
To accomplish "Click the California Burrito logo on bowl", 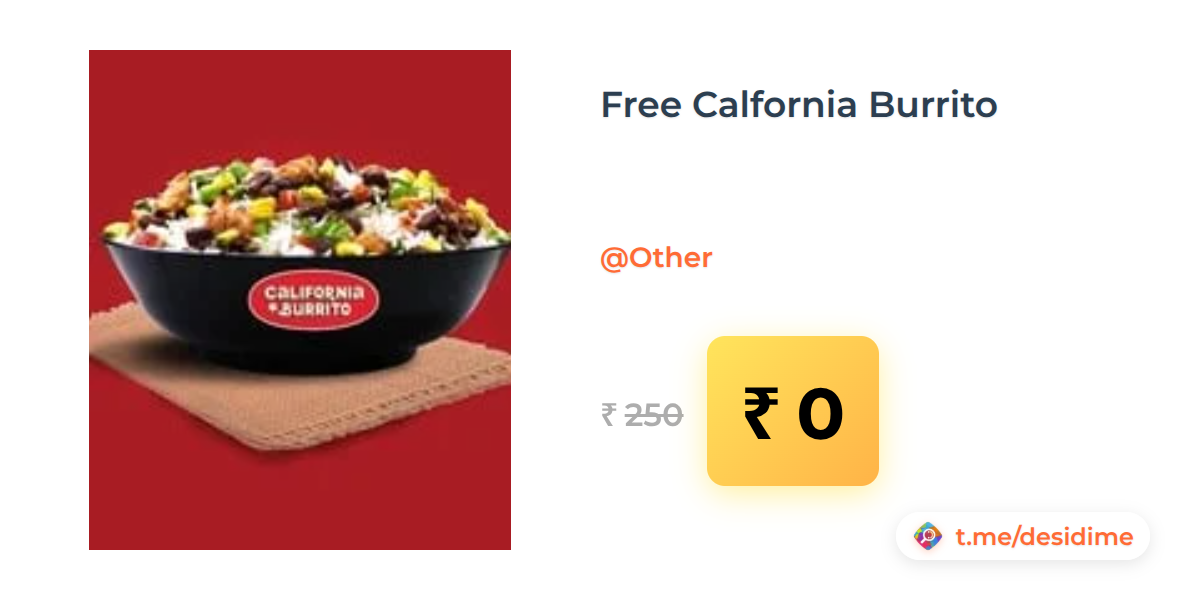I will click(313, 299).
